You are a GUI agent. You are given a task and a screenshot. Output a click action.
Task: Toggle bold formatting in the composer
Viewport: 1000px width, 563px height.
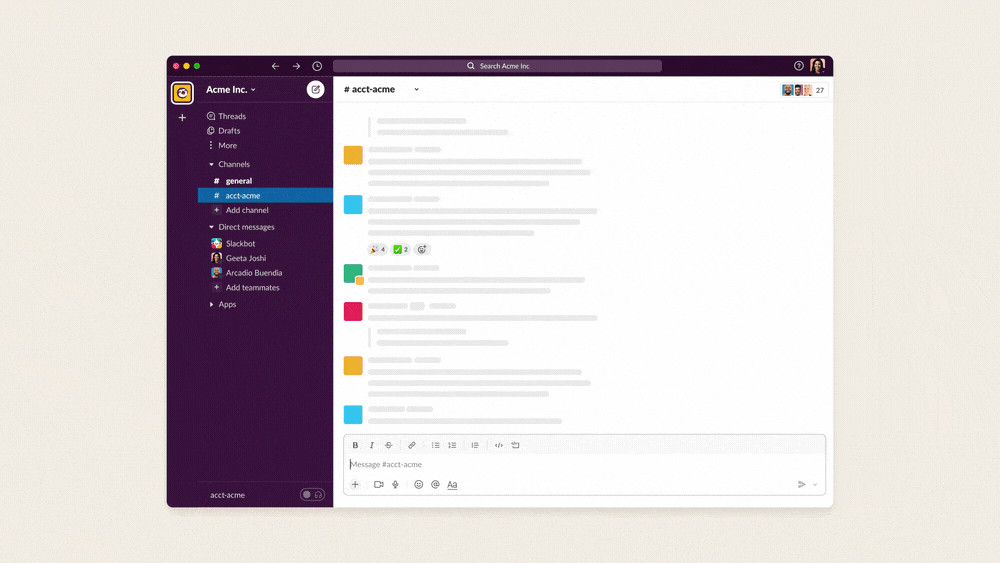pyautogui.click(x=355, y=445)
